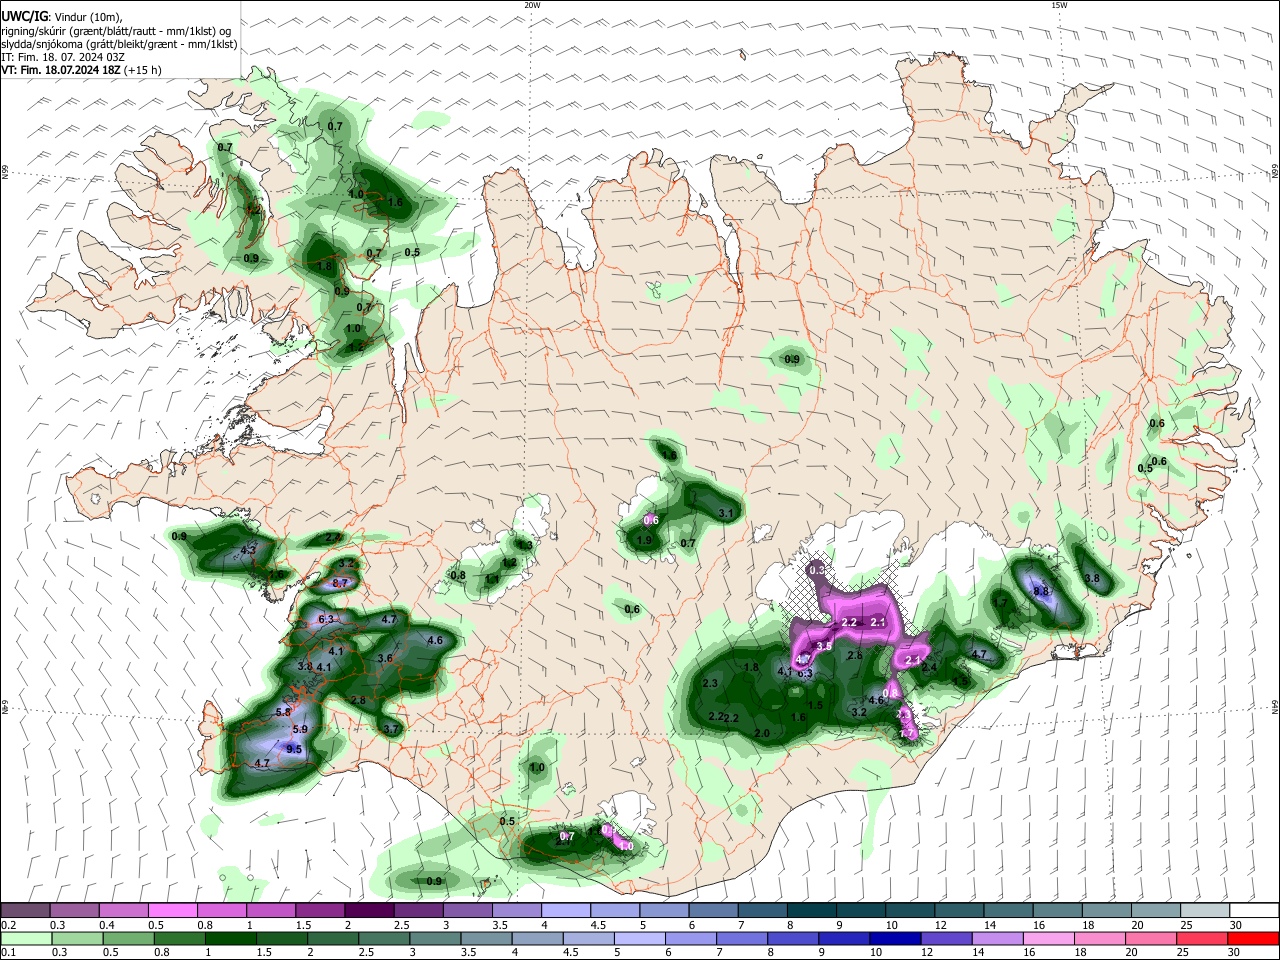Click the 8.8 precipitation value in the southeast

(1041, 591)
